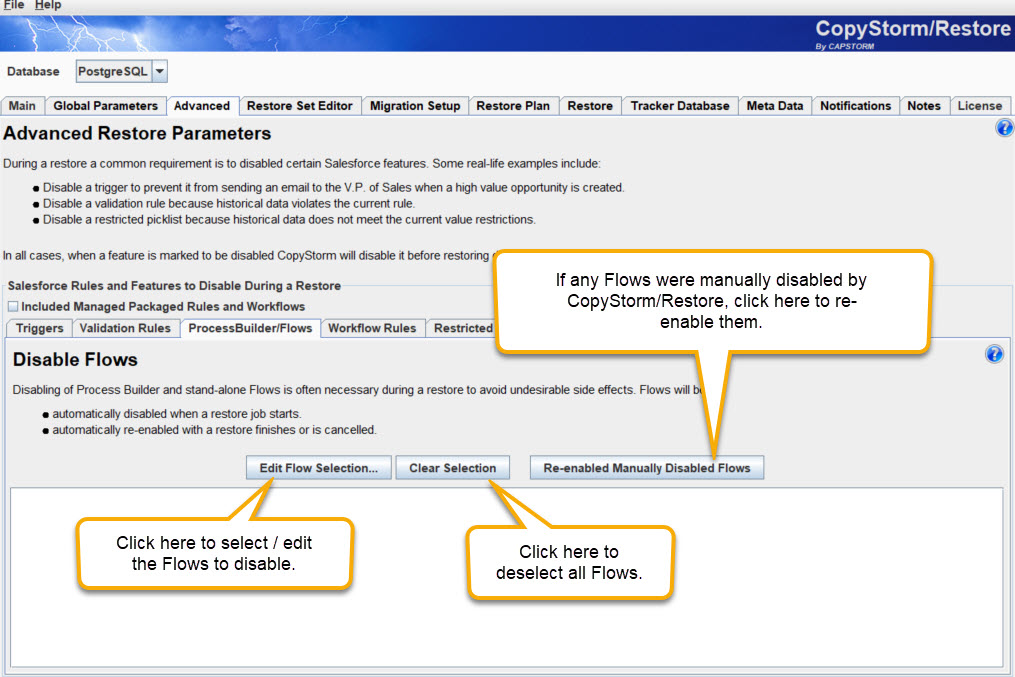Open the Notifications tab
This screenshot has width=1015, height=677.
point(856,106)
